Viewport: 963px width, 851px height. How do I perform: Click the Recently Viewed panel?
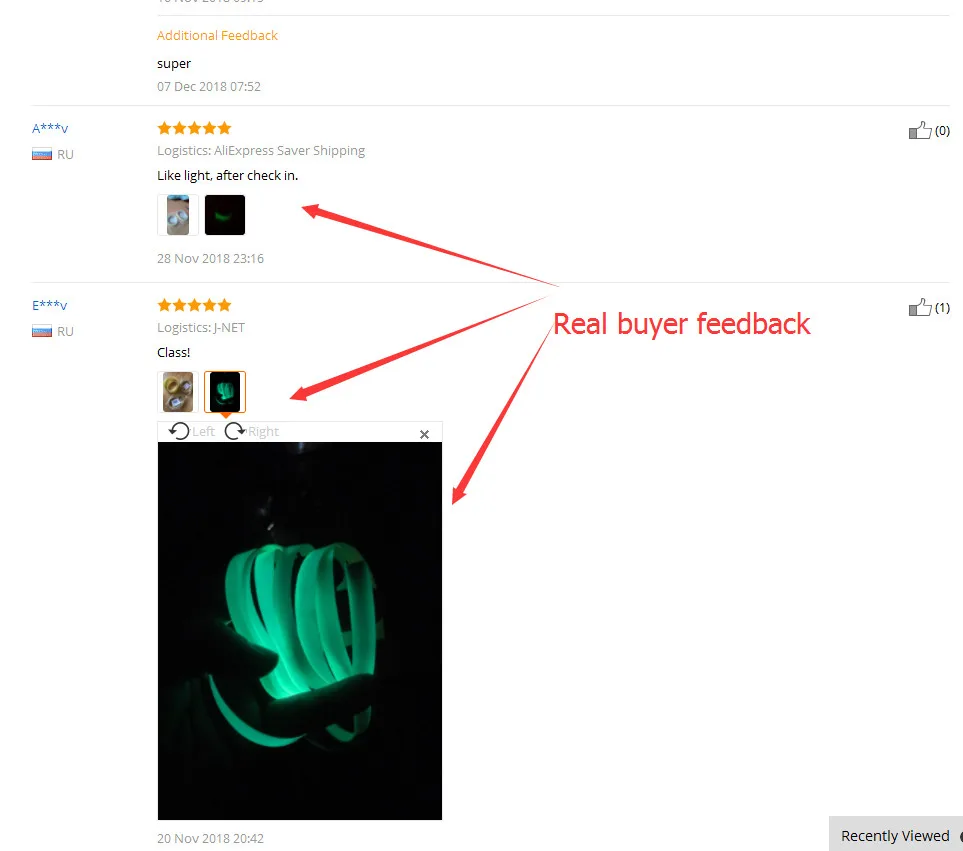pyautogui.click(x=895, y=835)
